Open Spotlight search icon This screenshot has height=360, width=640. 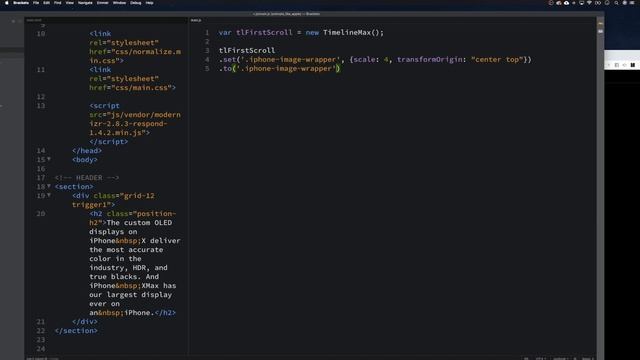tap(616, 3)
